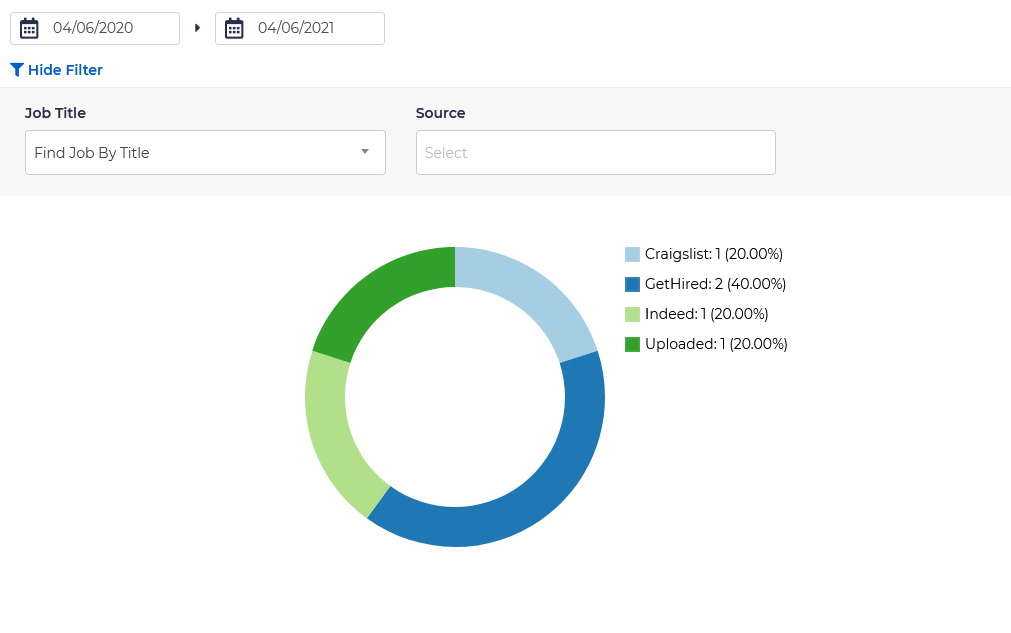The width and height of the screenshot is (1011, 633).
Task: Click the Hide Filter link text
Action: point(65,70)
